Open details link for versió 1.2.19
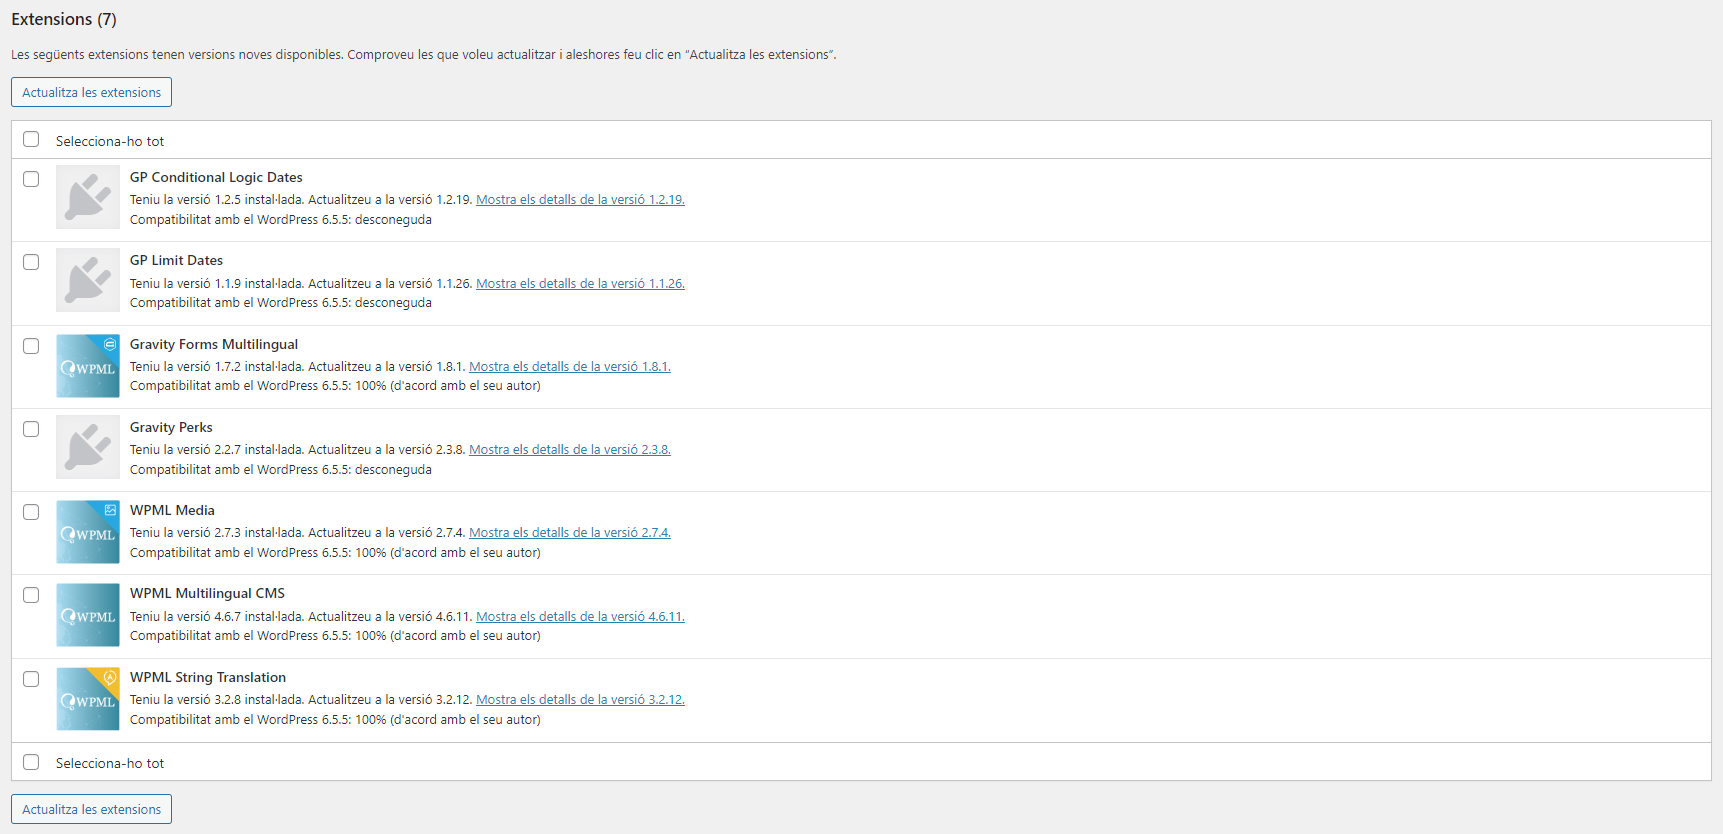This screenshot has height=834, width=1723. point(580,200)
